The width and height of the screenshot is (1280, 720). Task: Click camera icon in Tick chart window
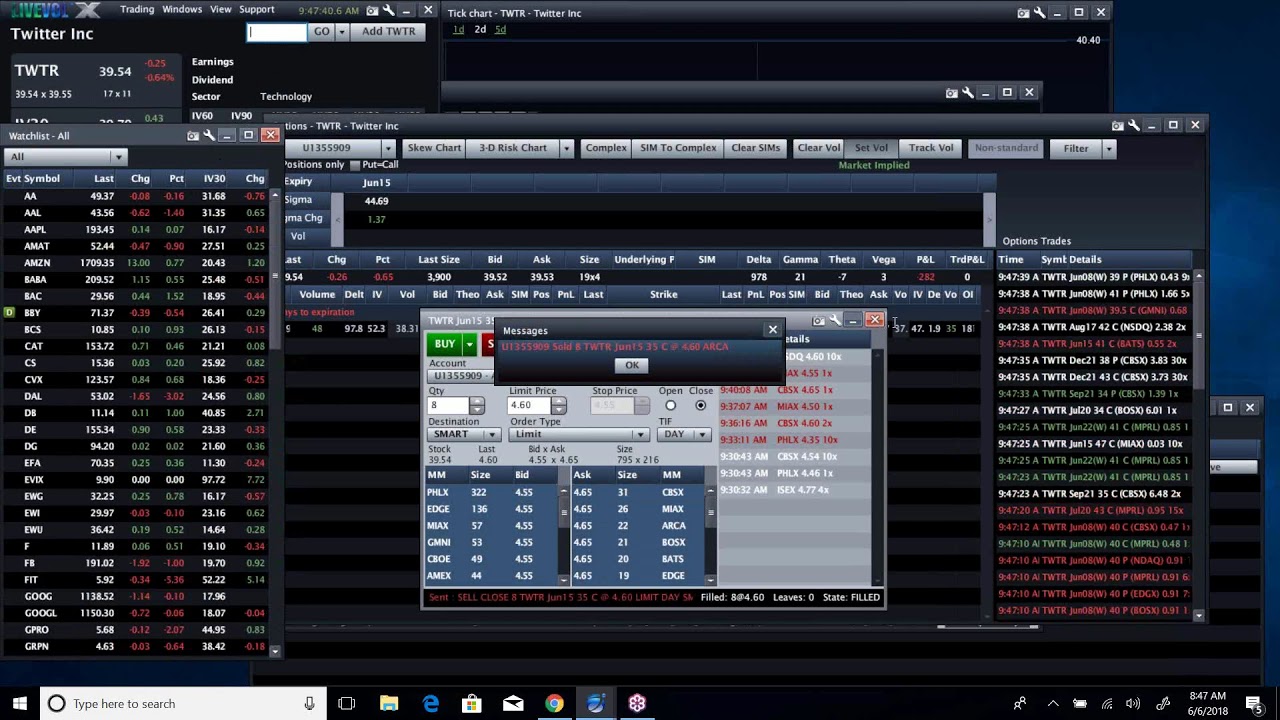point(1023,13)
